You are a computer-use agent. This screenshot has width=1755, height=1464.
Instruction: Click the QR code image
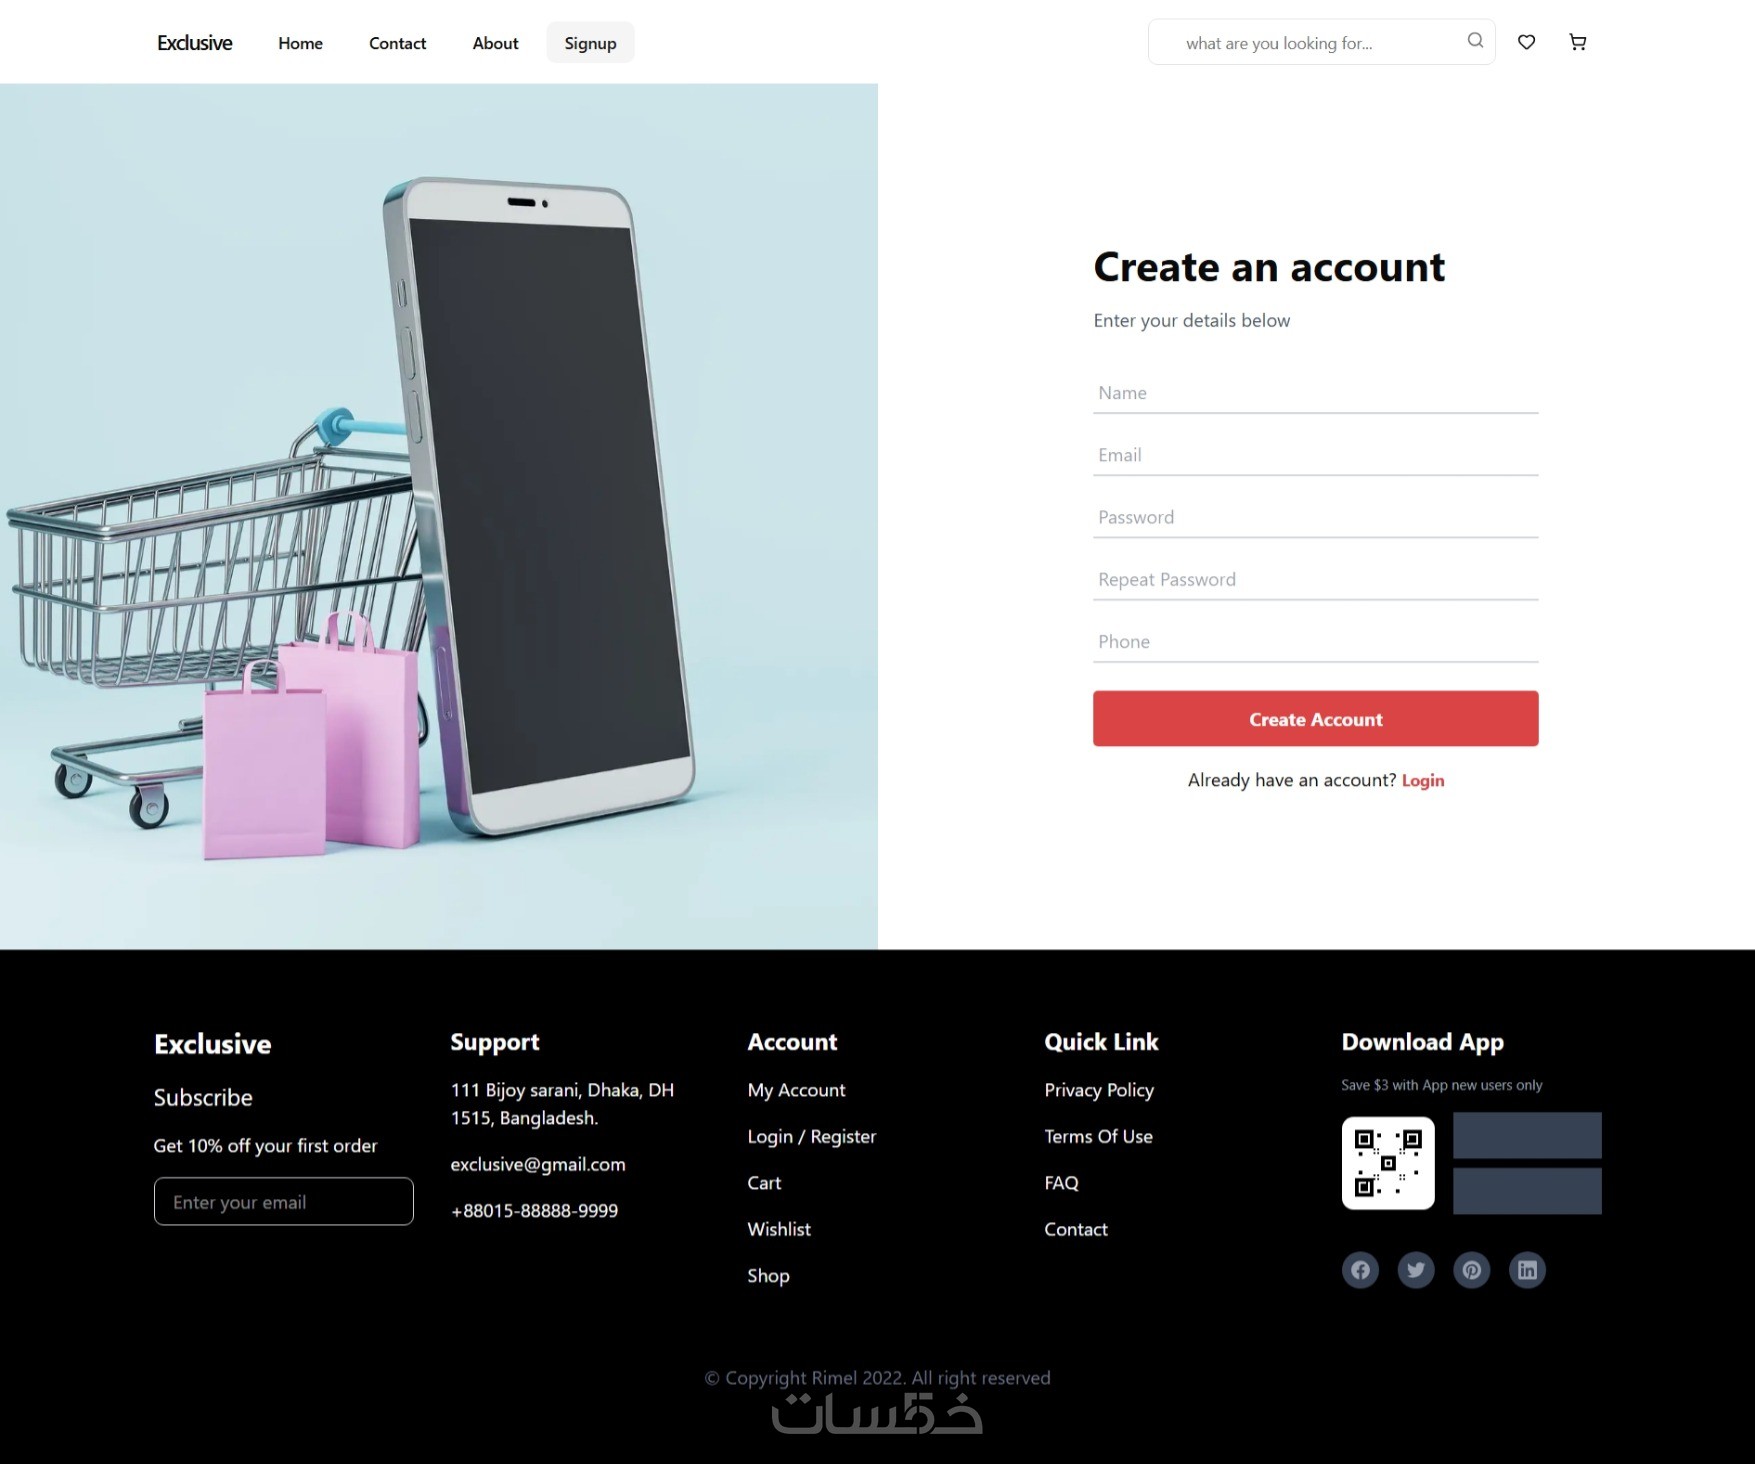pos(1388,1163)
